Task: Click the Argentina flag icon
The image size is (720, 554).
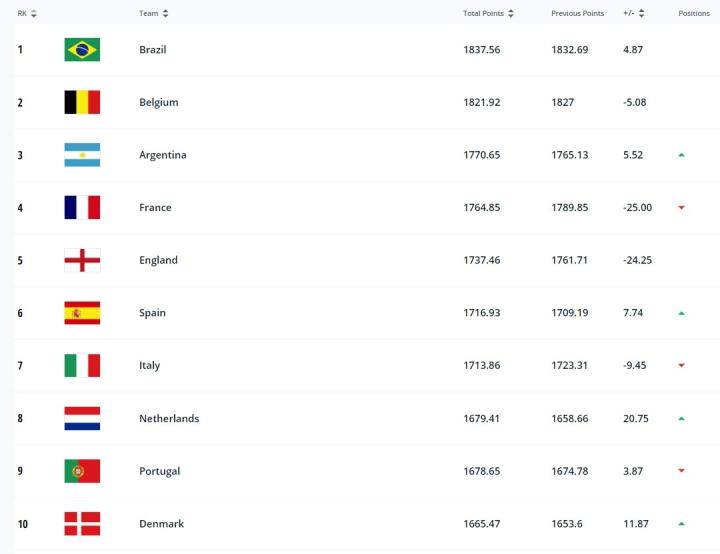Action: pyautogui.click(x=82, y=155)
